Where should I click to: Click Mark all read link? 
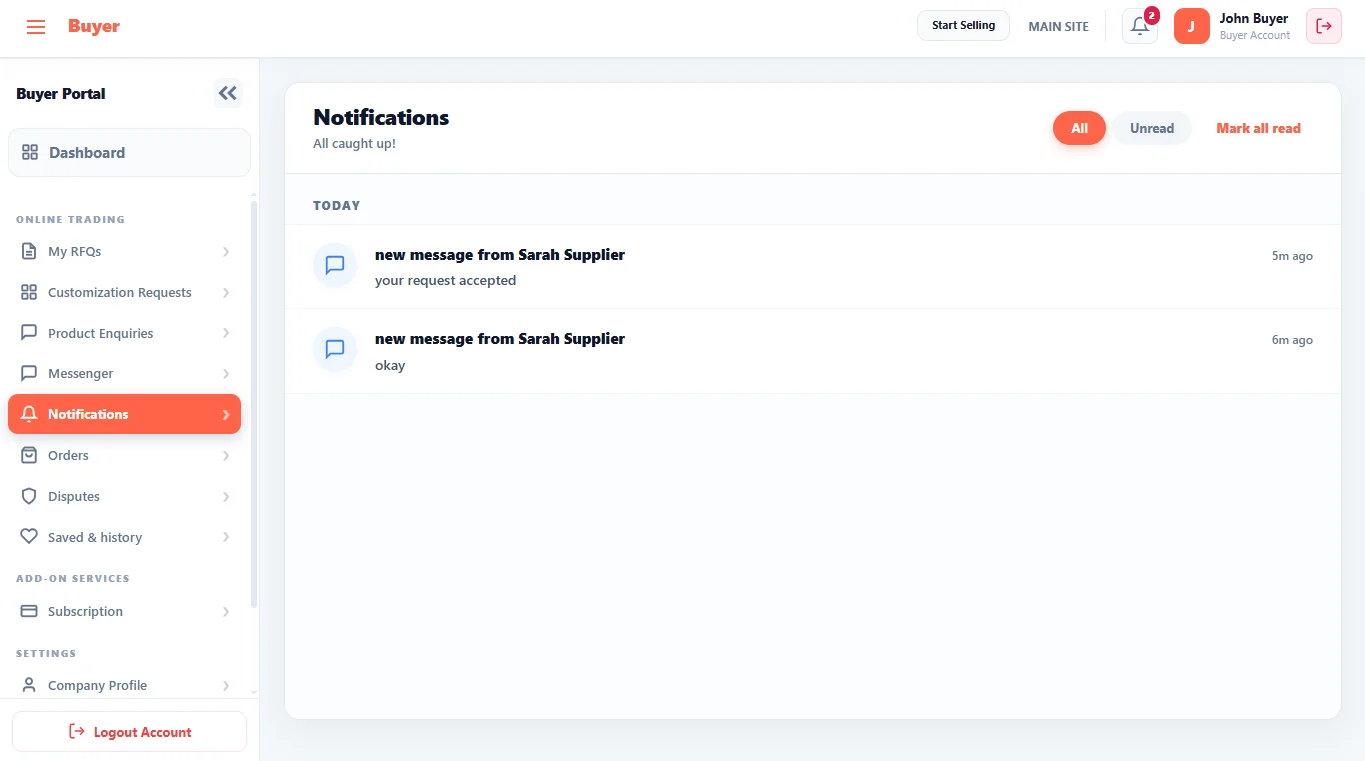(1258, 128)
